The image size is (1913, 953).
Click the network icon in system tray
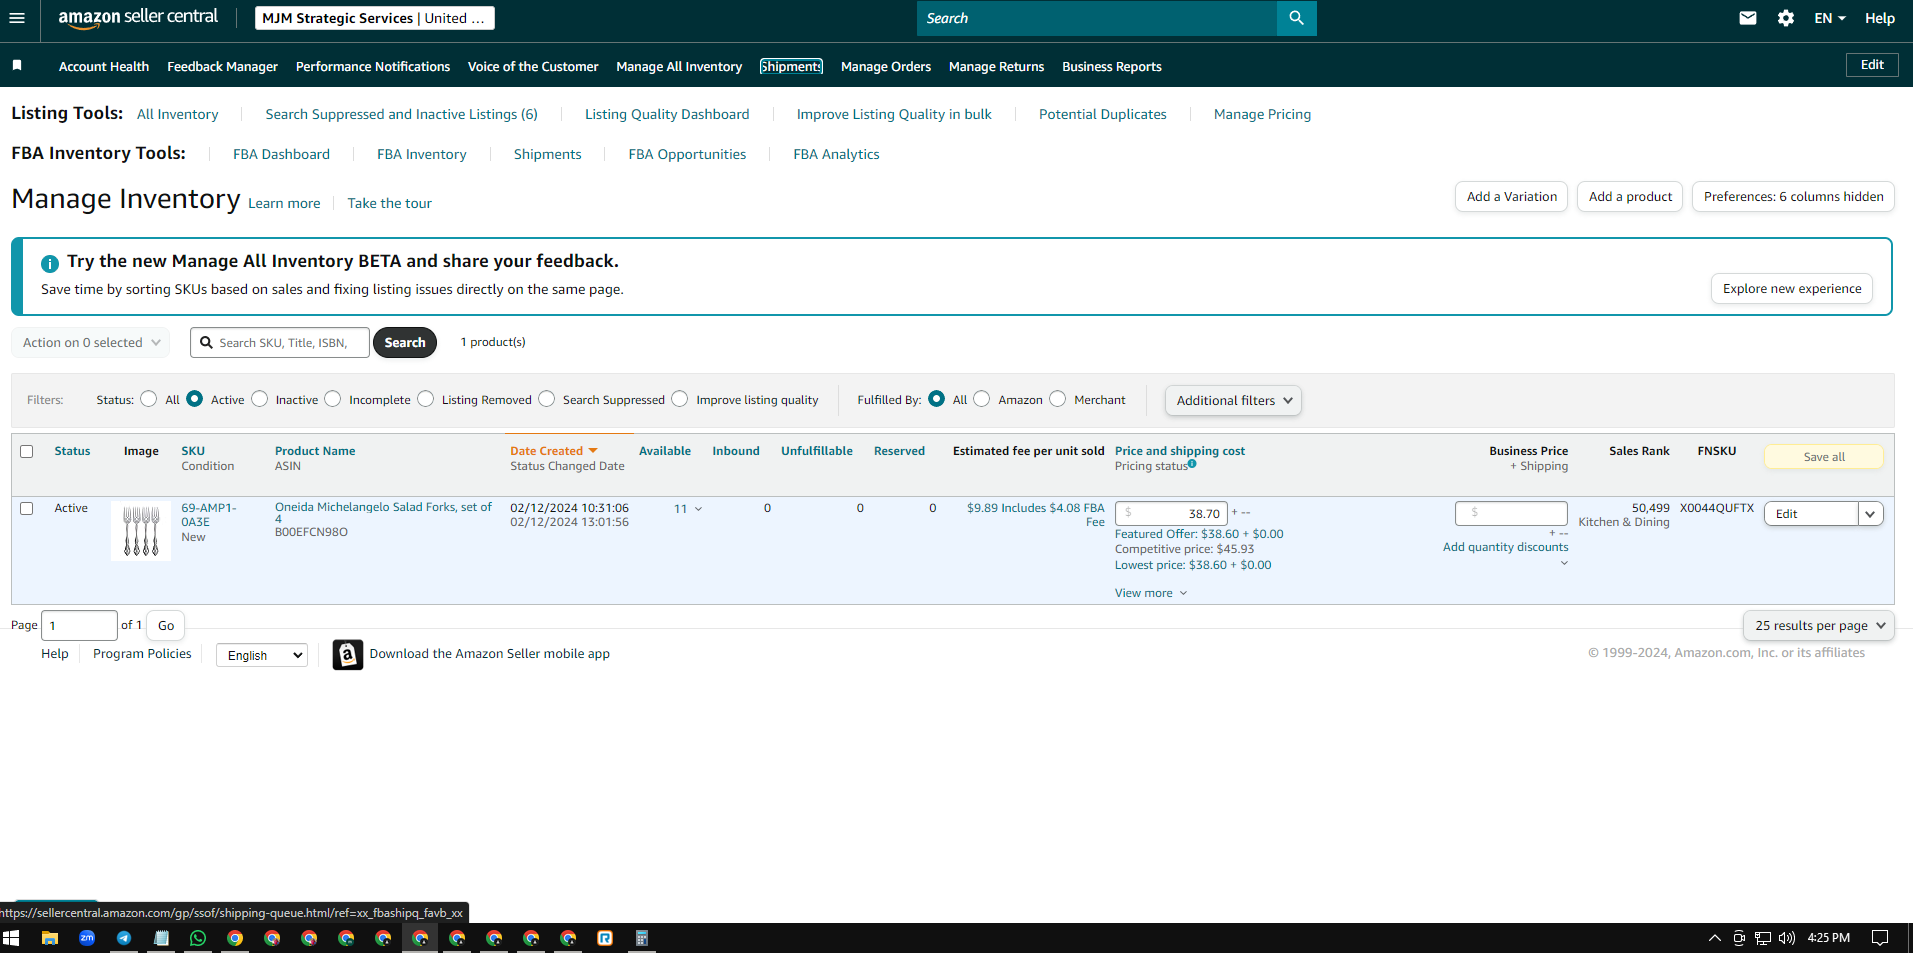click(x=1763, y=938)
